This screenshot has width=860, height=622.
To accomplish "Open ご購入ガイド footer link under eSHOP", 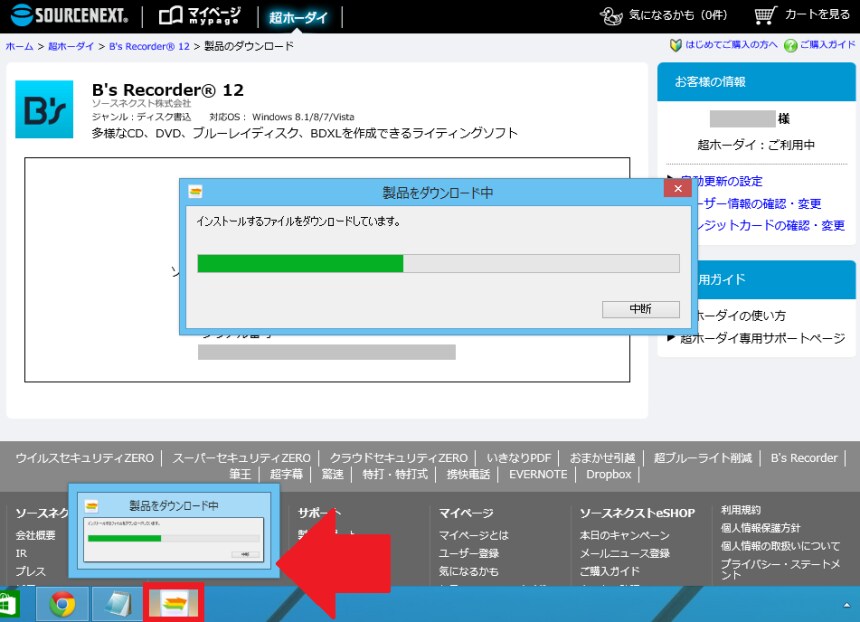I will (610, 571).
